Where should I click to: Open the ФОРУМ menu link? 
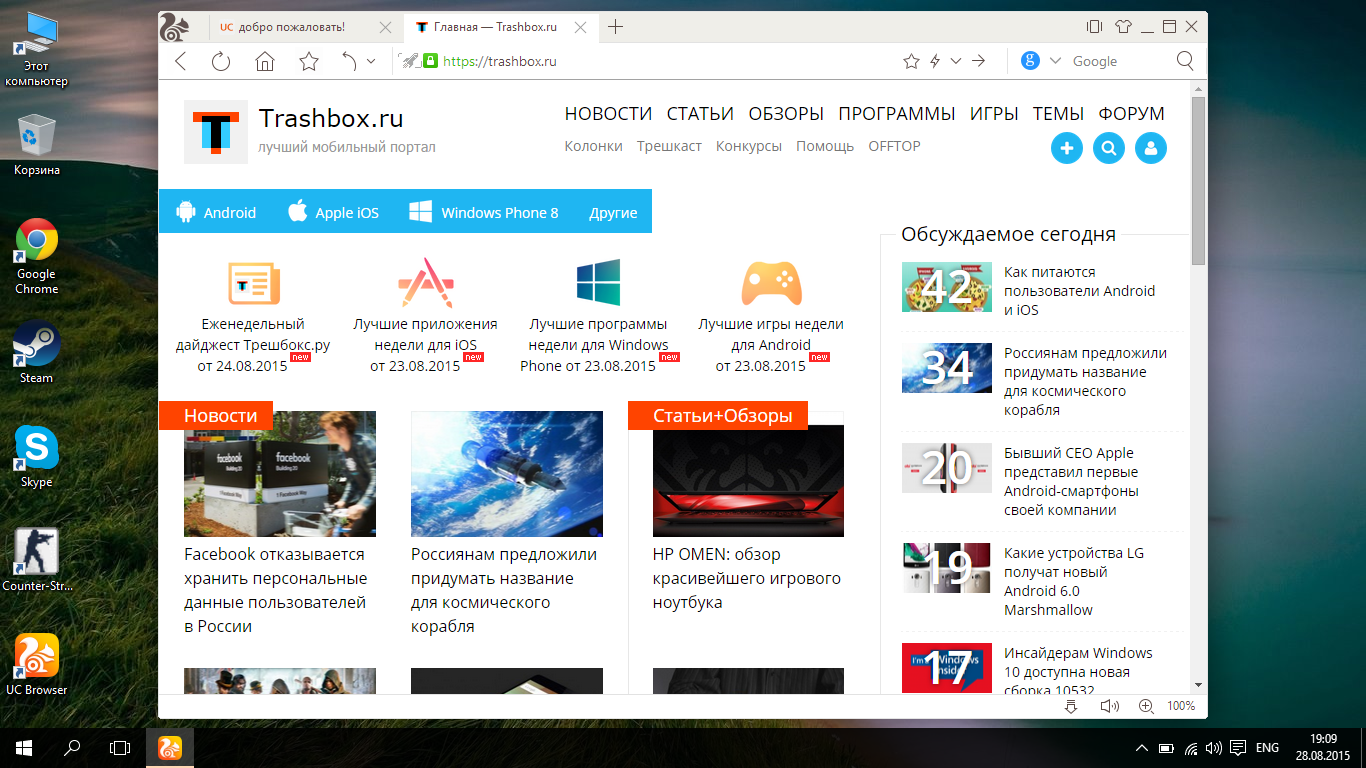[1131, 114]
